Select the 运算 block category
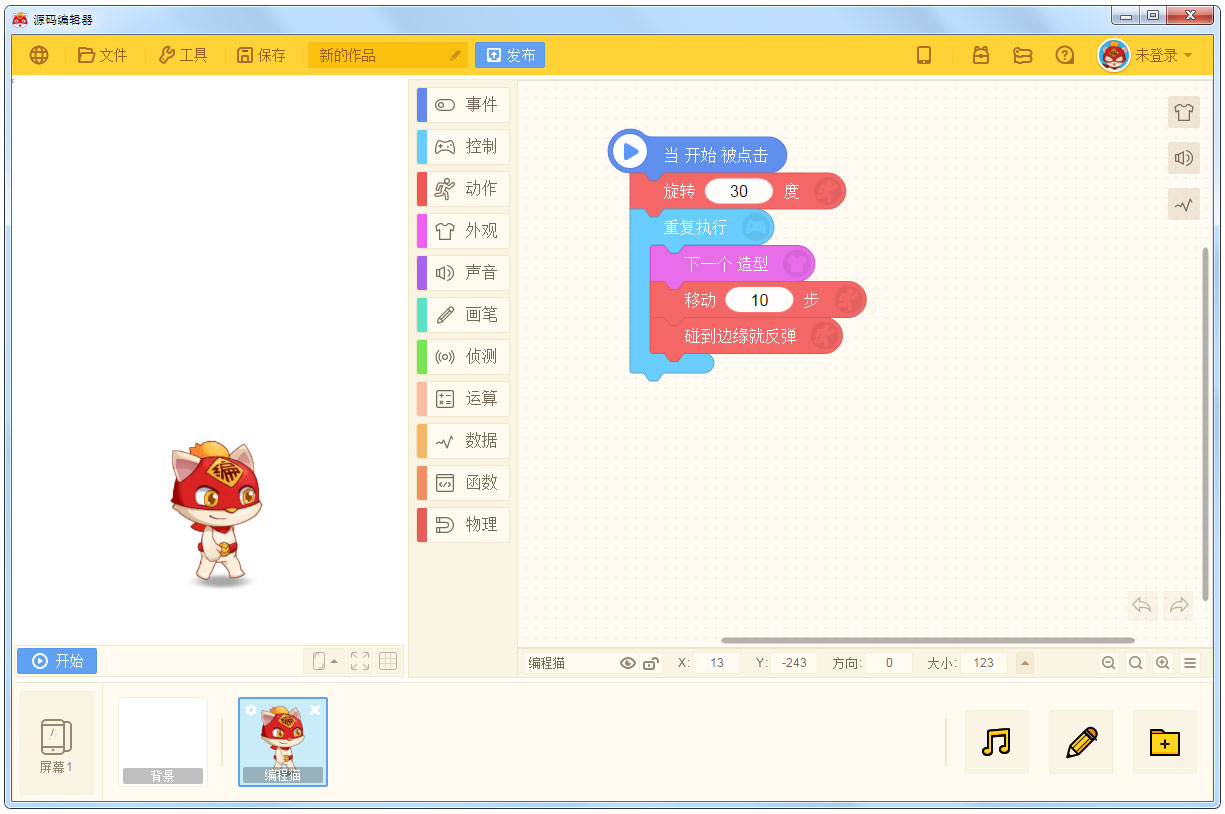 point(463,399)
